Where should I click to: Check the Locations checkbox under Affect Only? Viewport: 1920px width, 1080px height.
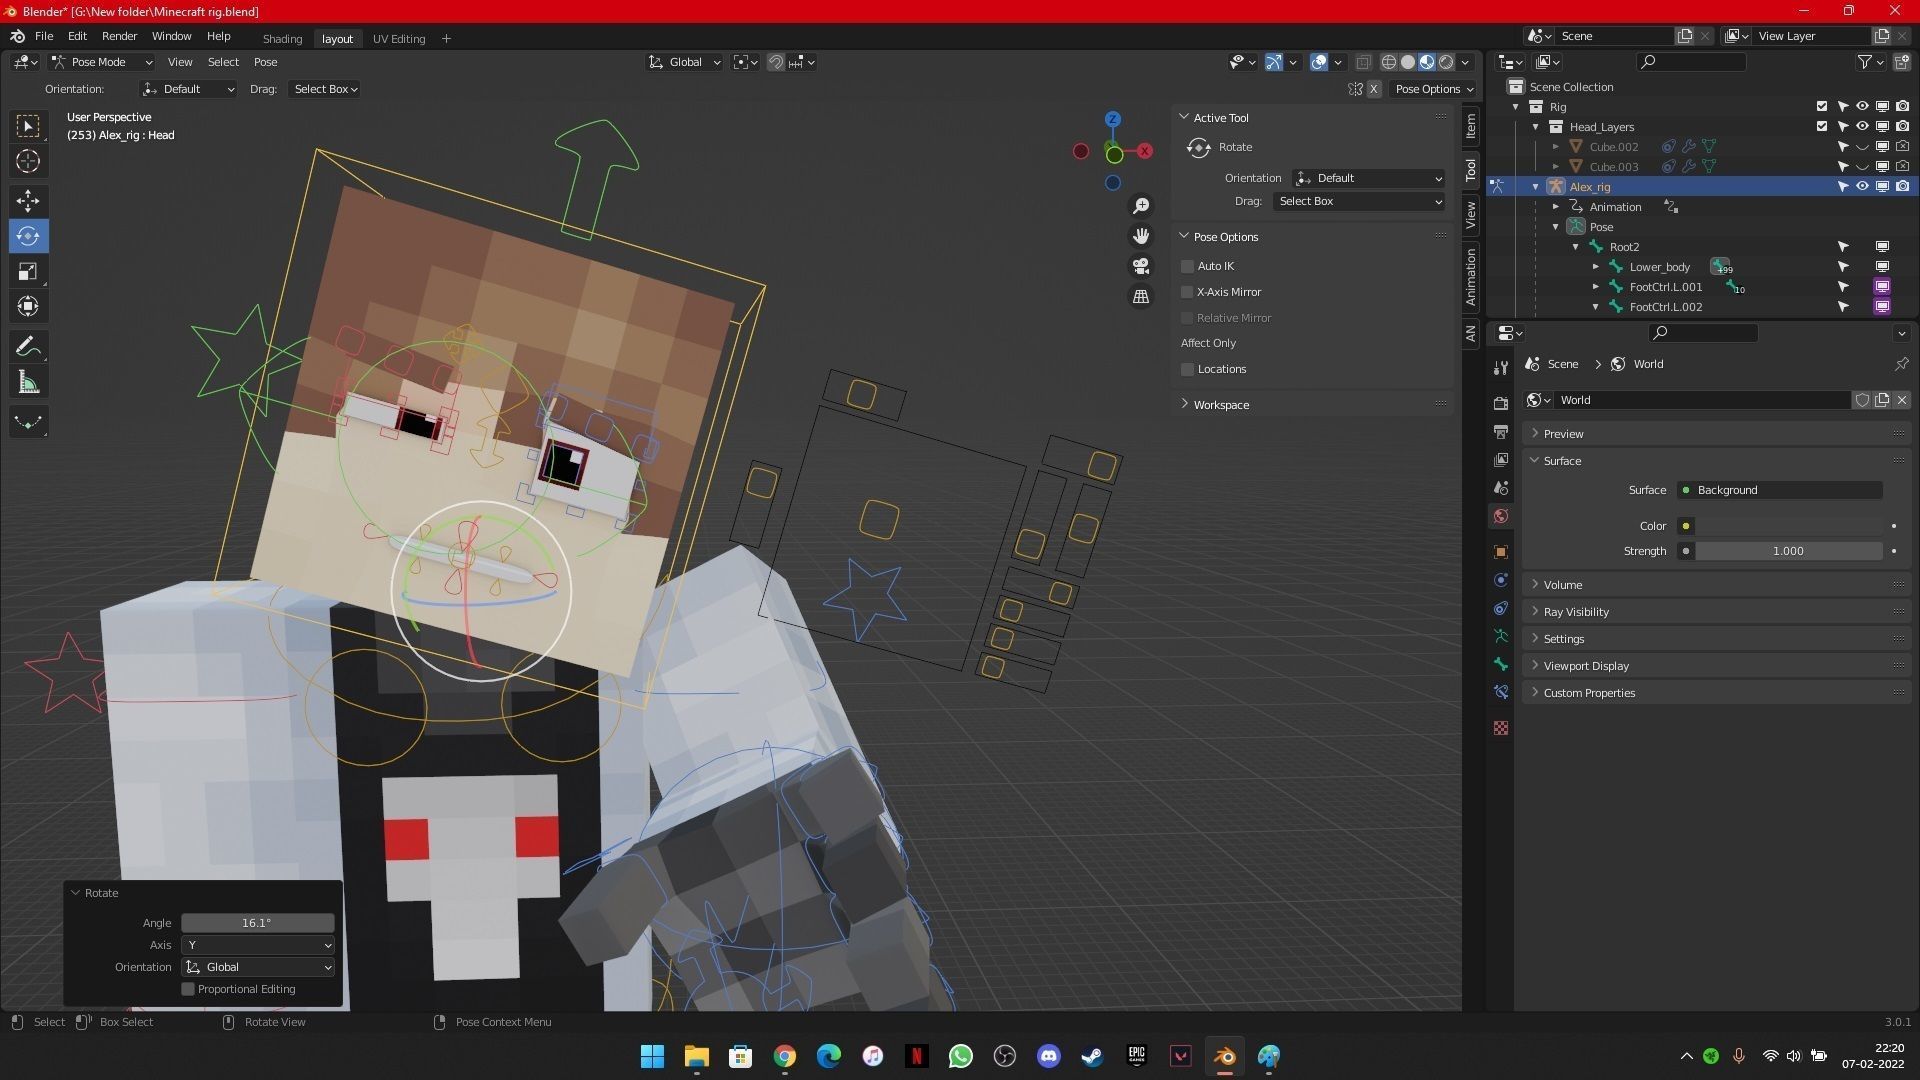(1188, 369)
